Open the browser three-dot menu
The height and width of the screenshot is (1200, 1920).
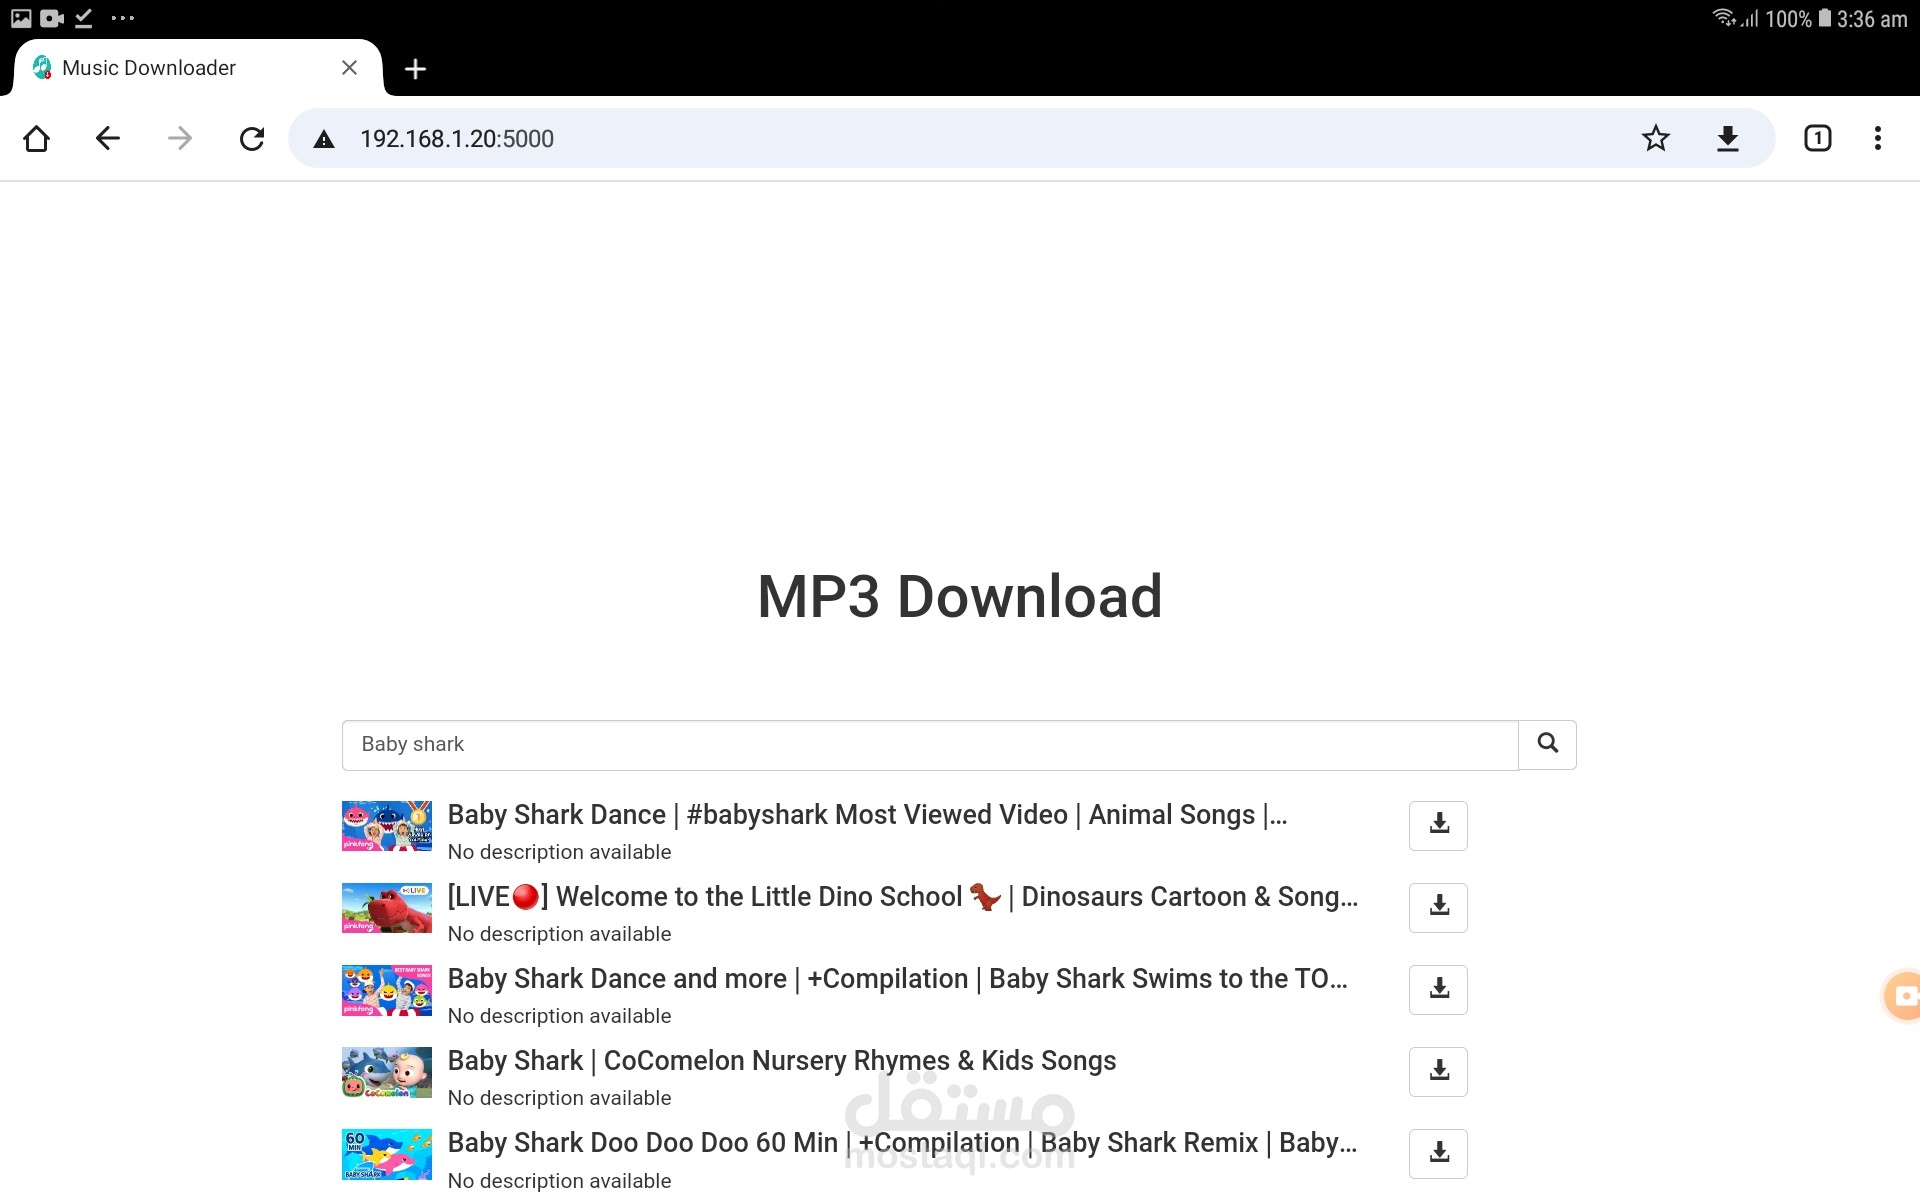coord(1877,138)
